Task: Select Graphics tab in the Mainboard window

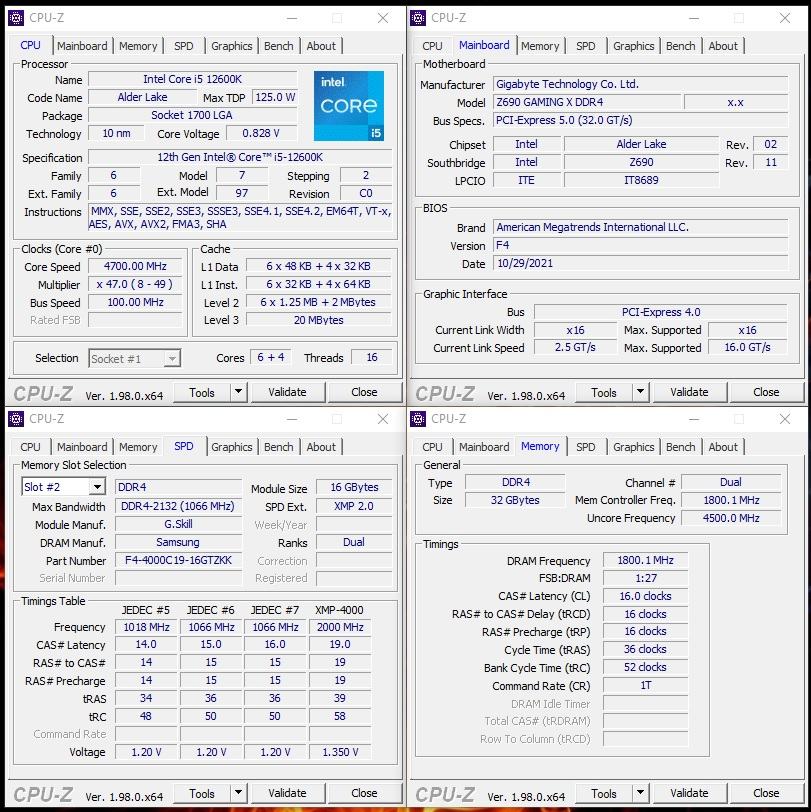Action: tap(633, 46)
